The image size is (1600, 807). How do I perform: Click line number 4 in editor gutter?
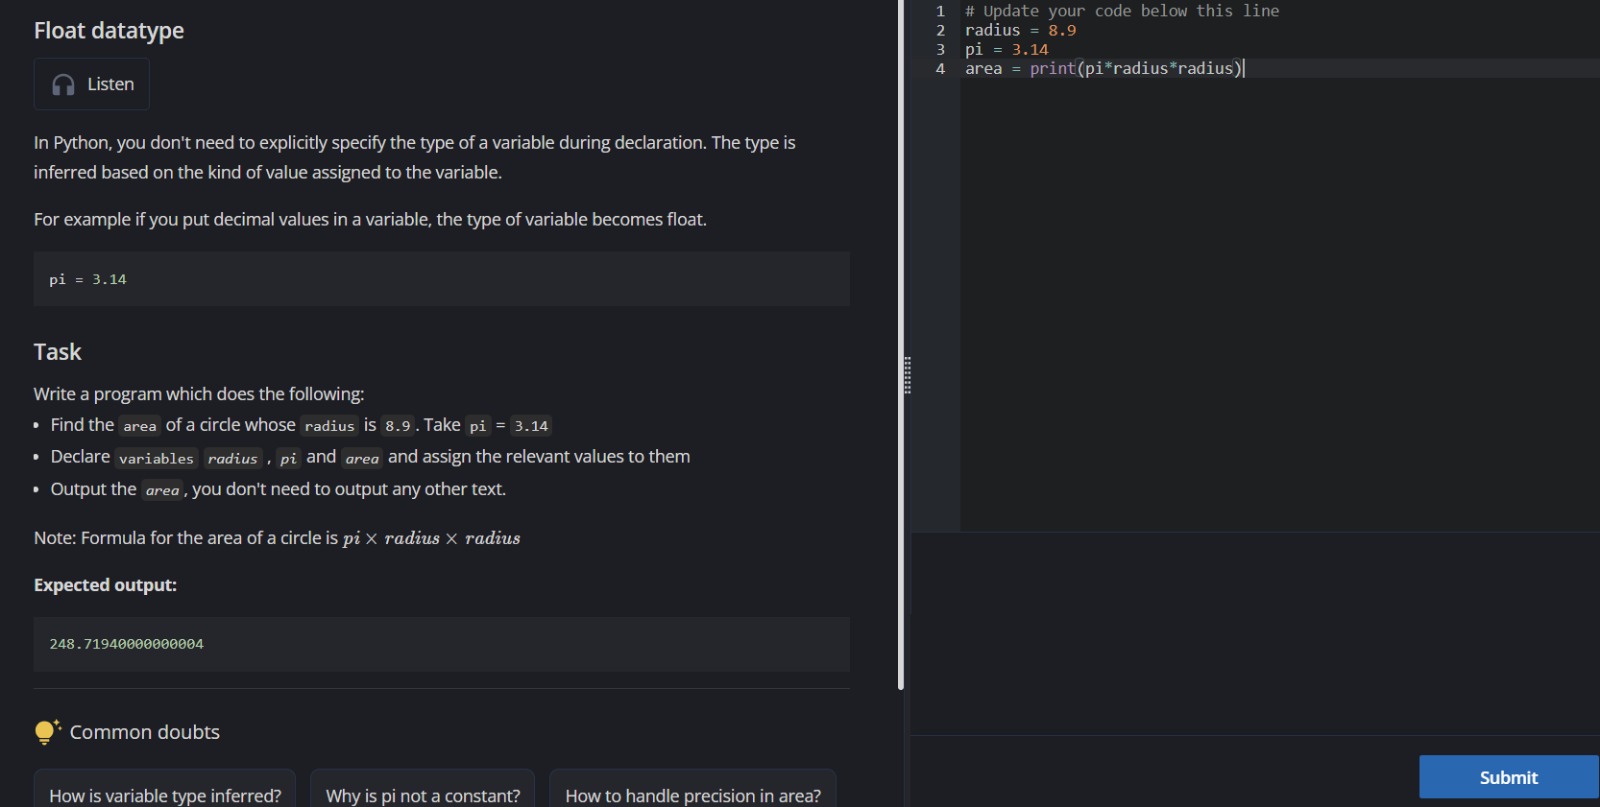(x=940, y=68)
